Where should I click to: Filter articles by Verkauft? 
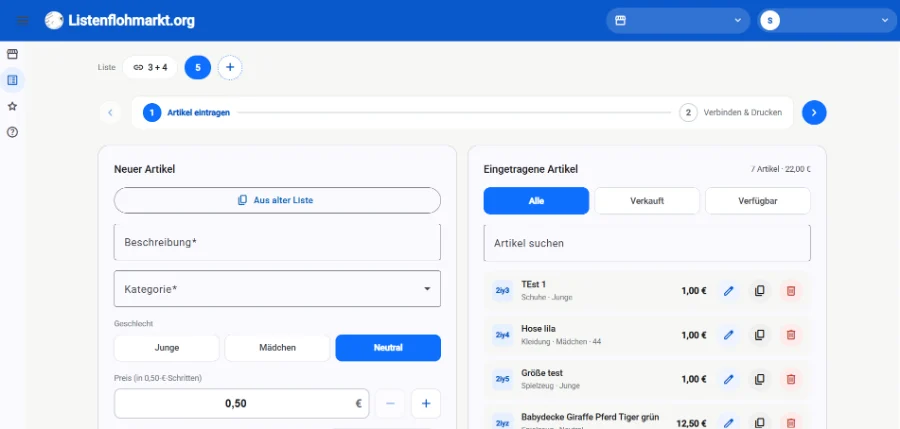(x=647, y=201)
